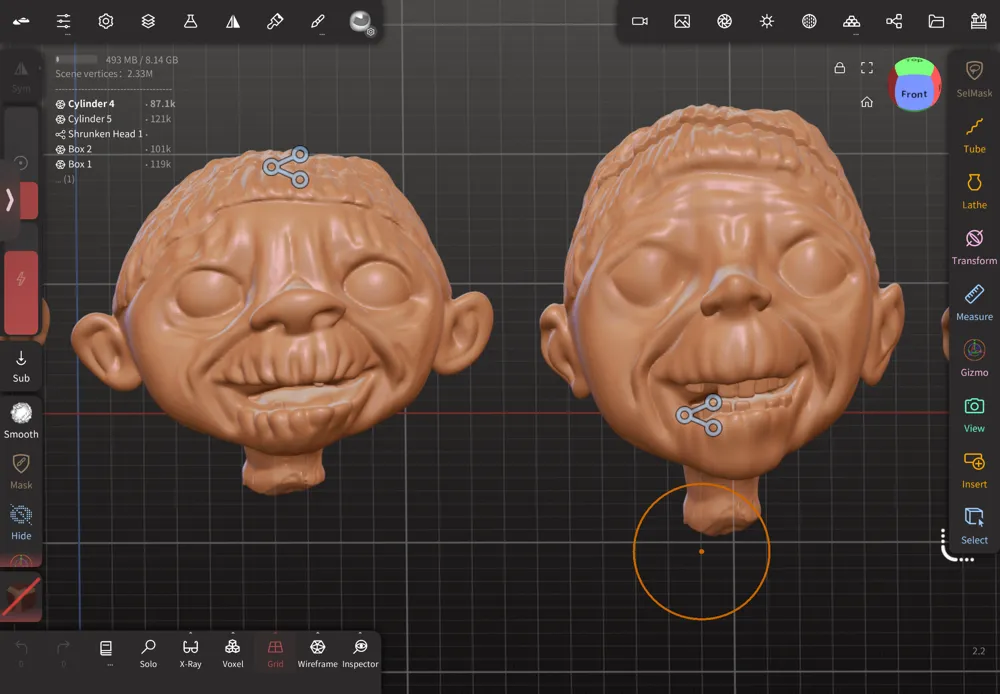Select the Measure tool
Image resolution: width=1000 pixels, height=694 pixels.
click(974, 302)
